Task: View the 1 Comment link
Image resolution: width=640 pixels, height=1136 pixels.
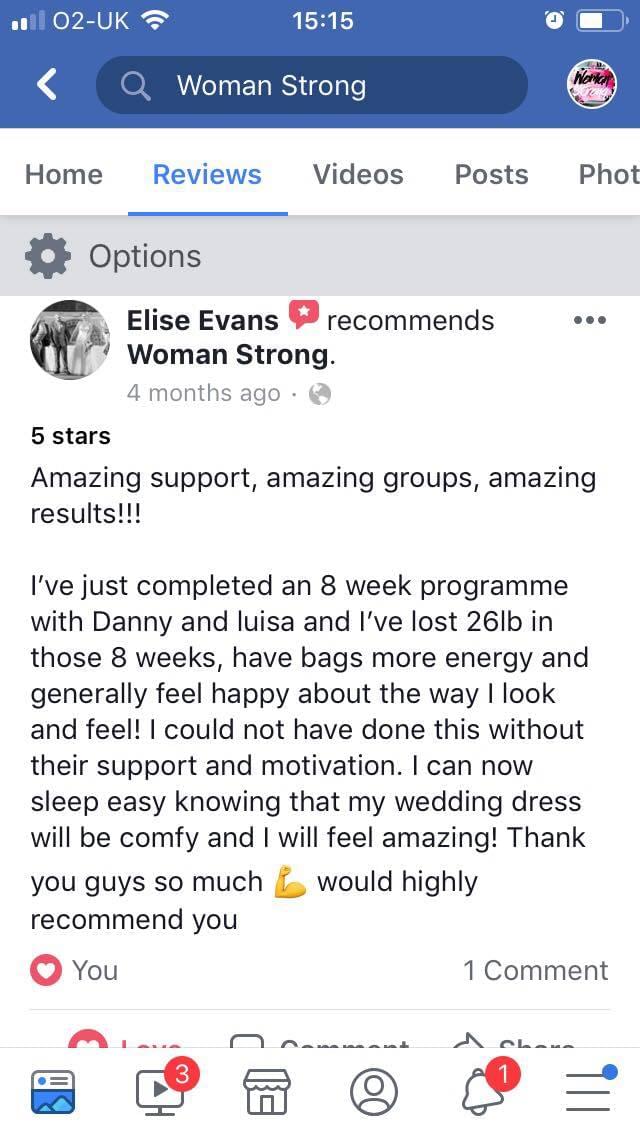Action: pyautogui.click(x=535, y=970)
